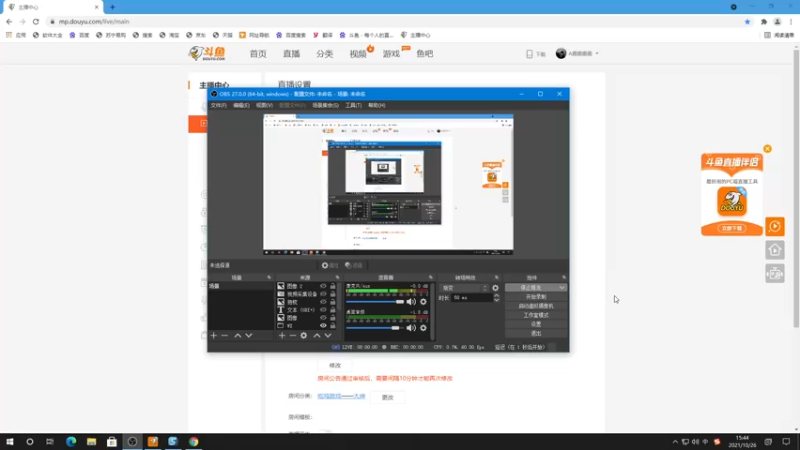Viewport: 800px width, 450px height.
Task: Move scene down in Scenes panel
Action: [x=249, y=335]
